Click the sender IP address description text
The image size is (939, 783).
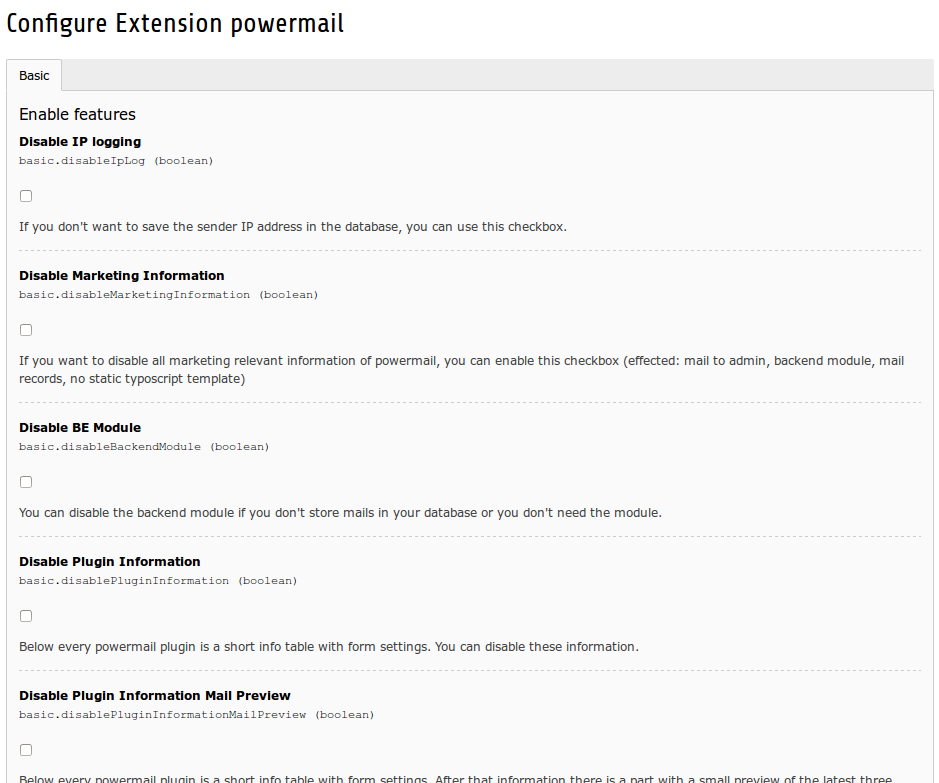[x=293, y=227]
